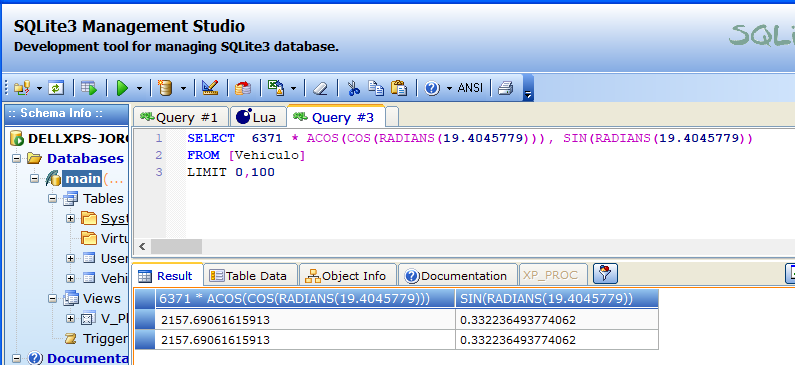Image resolution: width=795 pixels, height=365 pixels.
Task: Collapse the Views tree node
Action: click(x=53, y=299)
